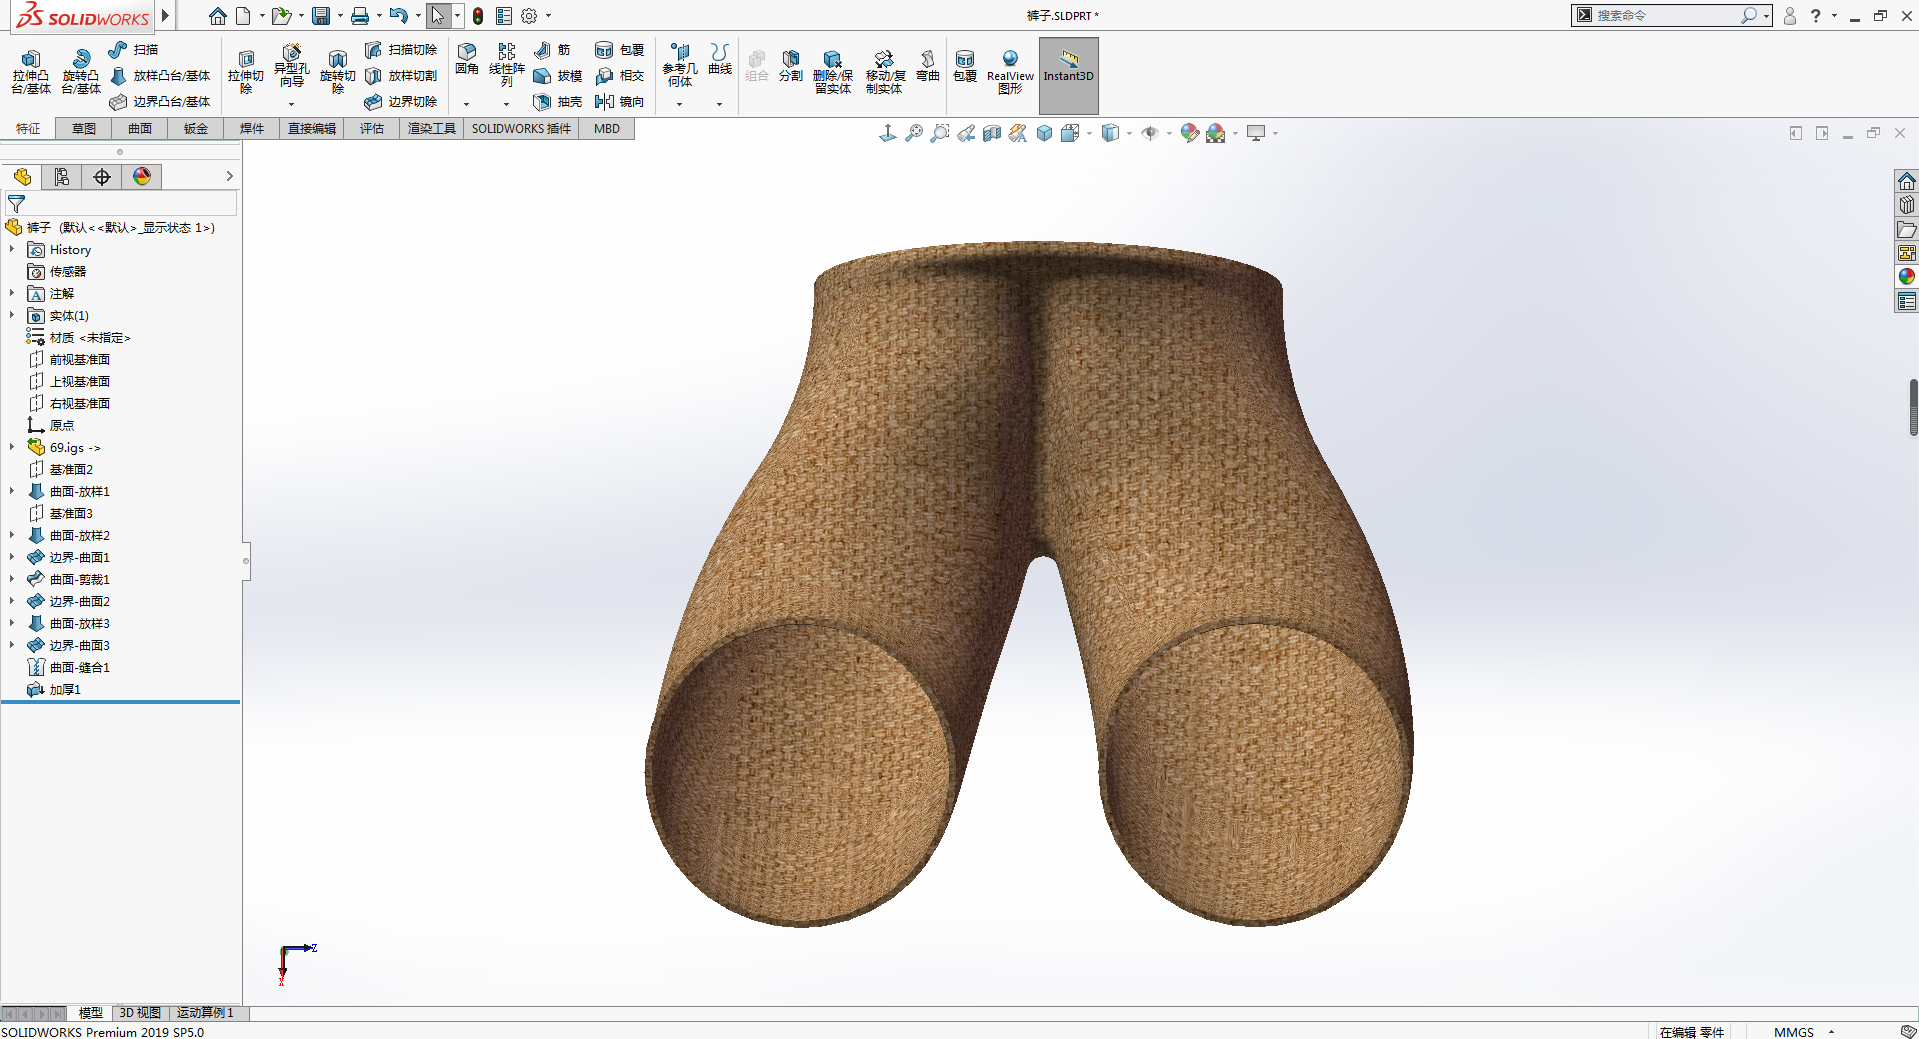Click the 分割 split tool
The image size is (1919, 1039).
(791, 65)
